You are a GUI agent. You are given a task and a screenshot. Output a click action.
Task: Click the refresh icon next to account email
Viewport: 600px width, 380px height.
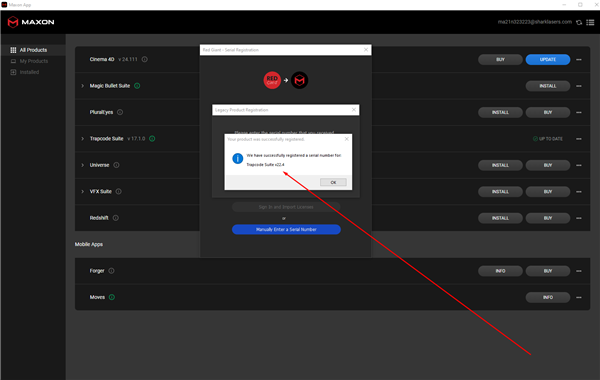click(x=579, y=22)
